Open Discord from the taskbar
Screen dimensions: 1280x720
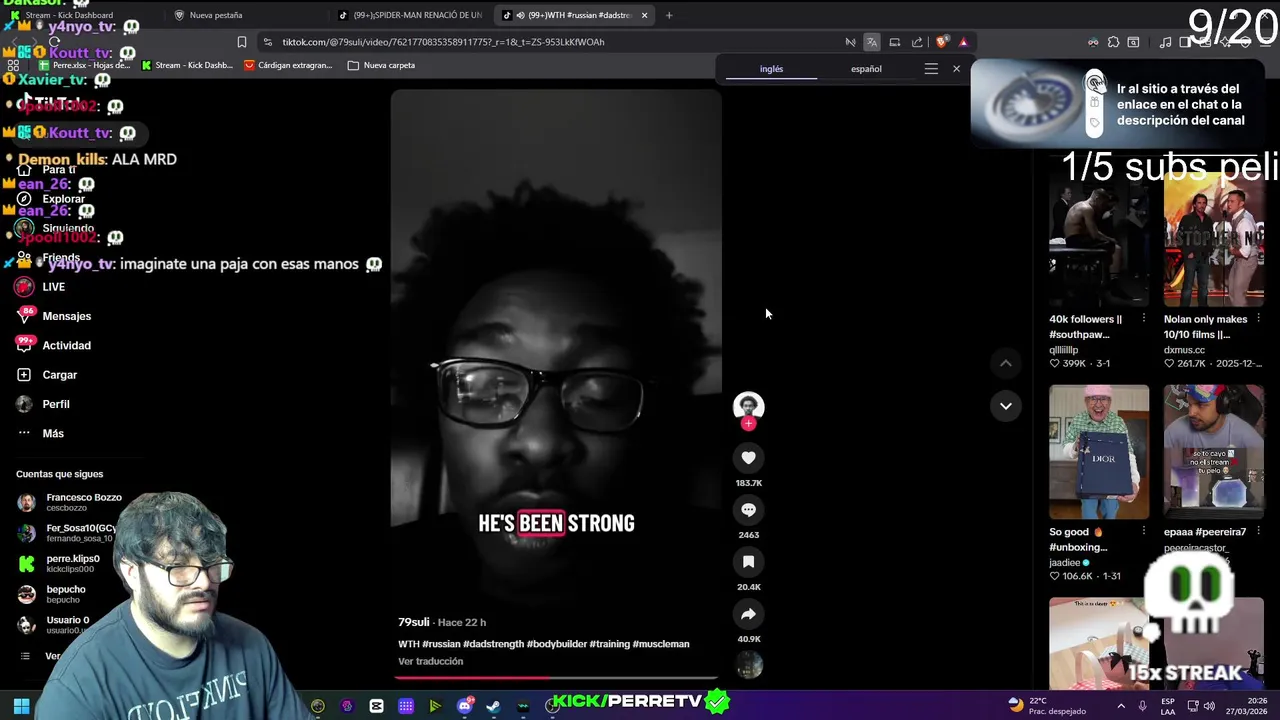coord(464,707)
